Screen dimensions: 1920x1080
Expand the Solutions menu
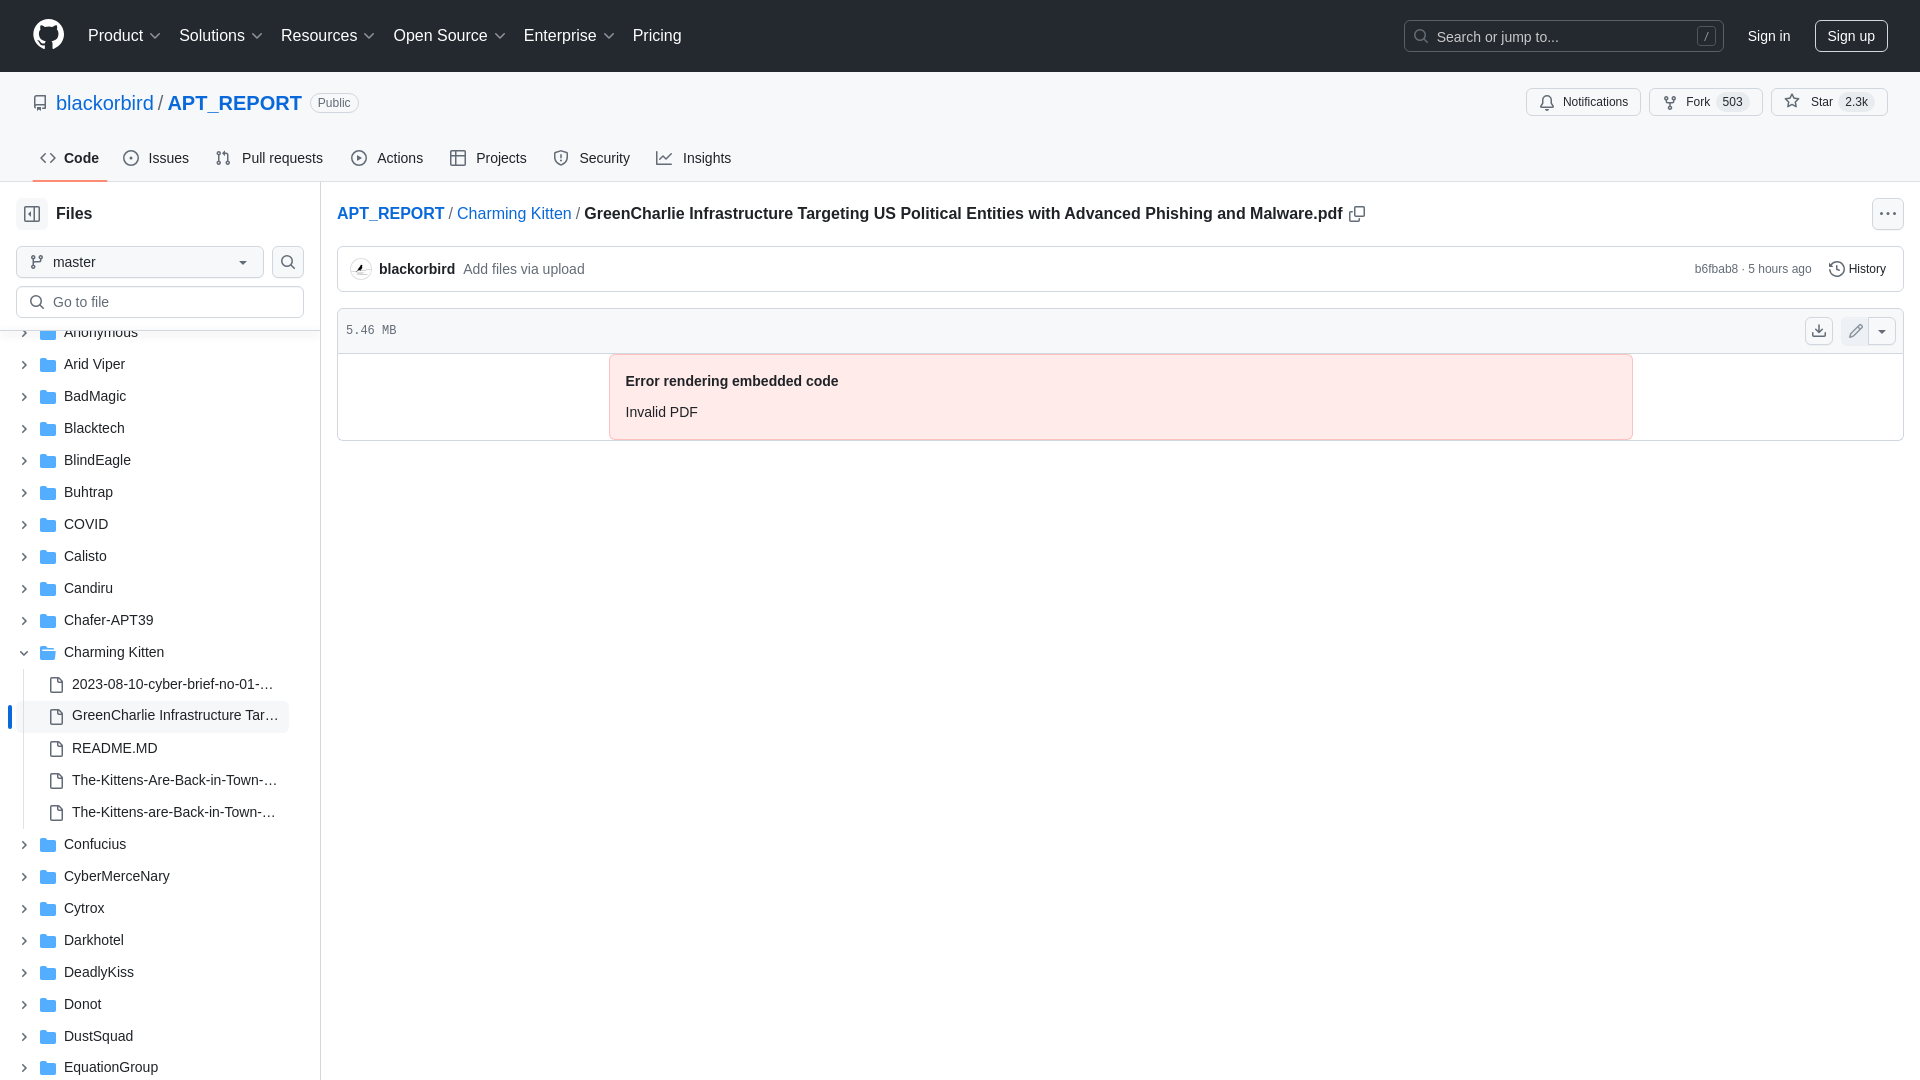[x=221, y=36]
